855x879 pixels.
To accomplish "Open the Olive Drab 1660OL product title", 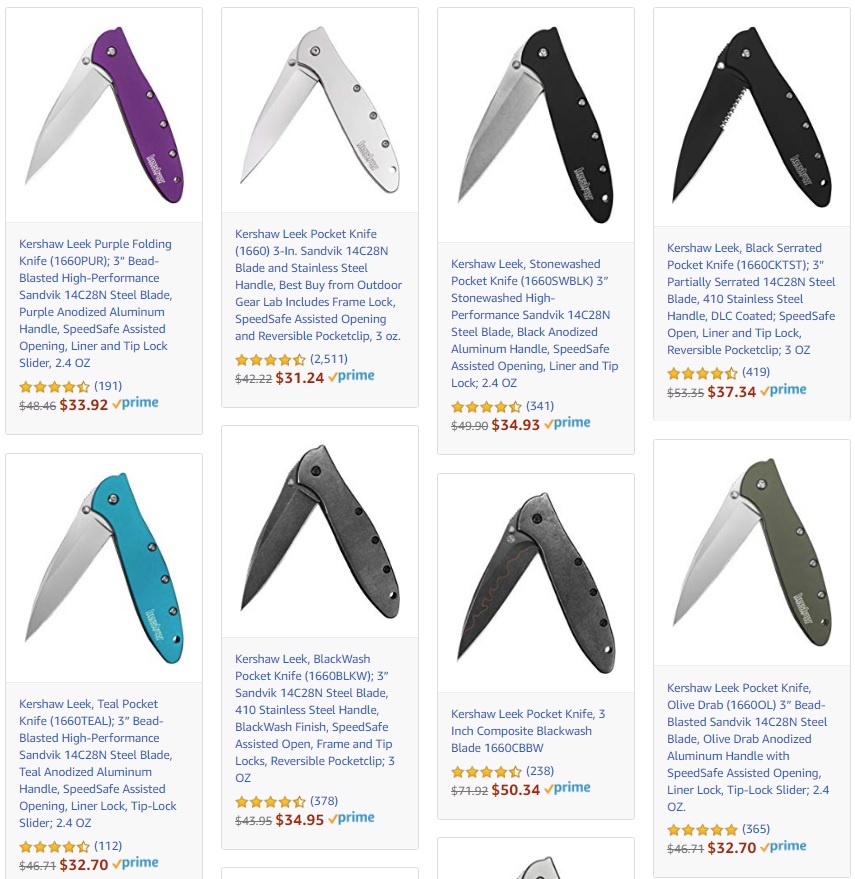I will 747,747.
